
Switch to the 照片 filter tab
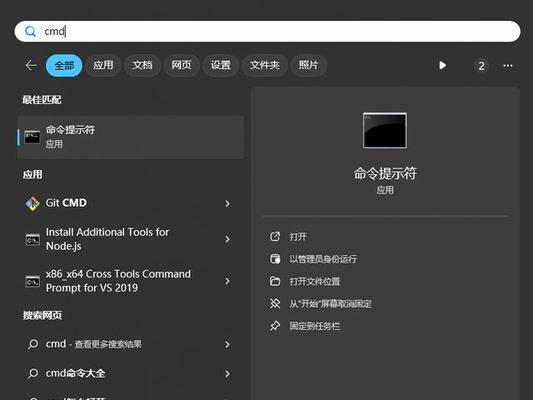click(x=308, y=65)
